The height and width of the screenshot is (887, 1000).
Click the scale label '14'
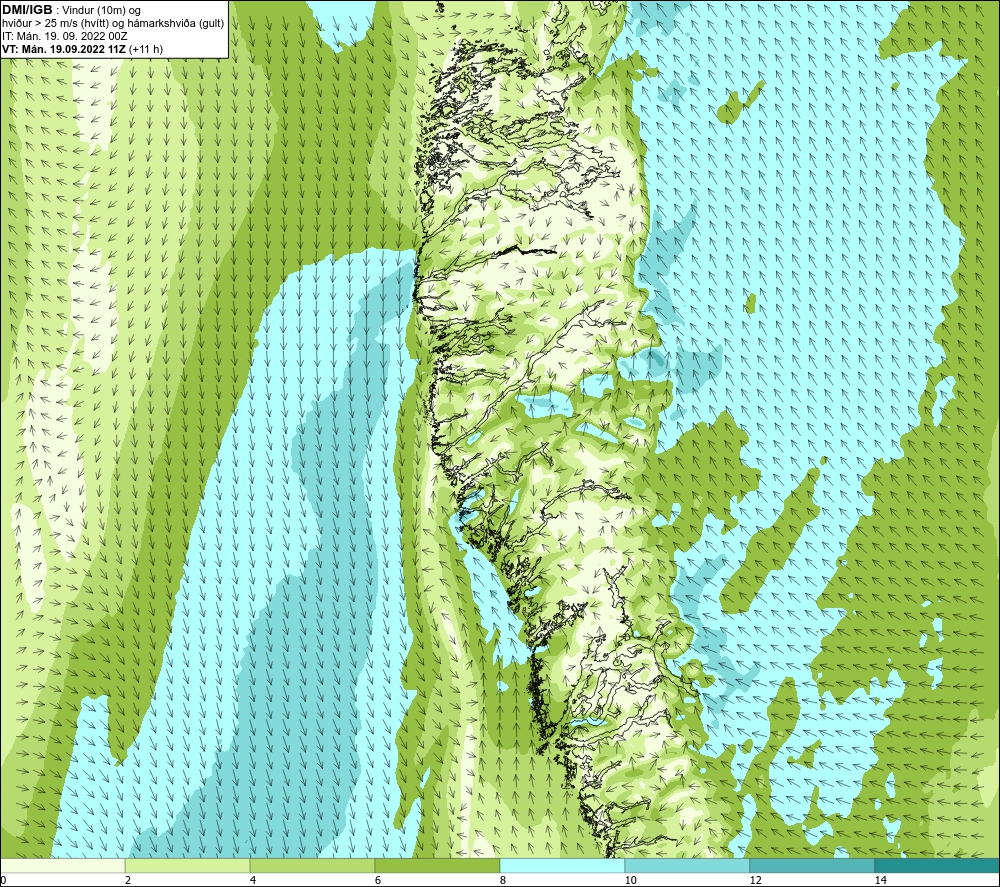880,880
